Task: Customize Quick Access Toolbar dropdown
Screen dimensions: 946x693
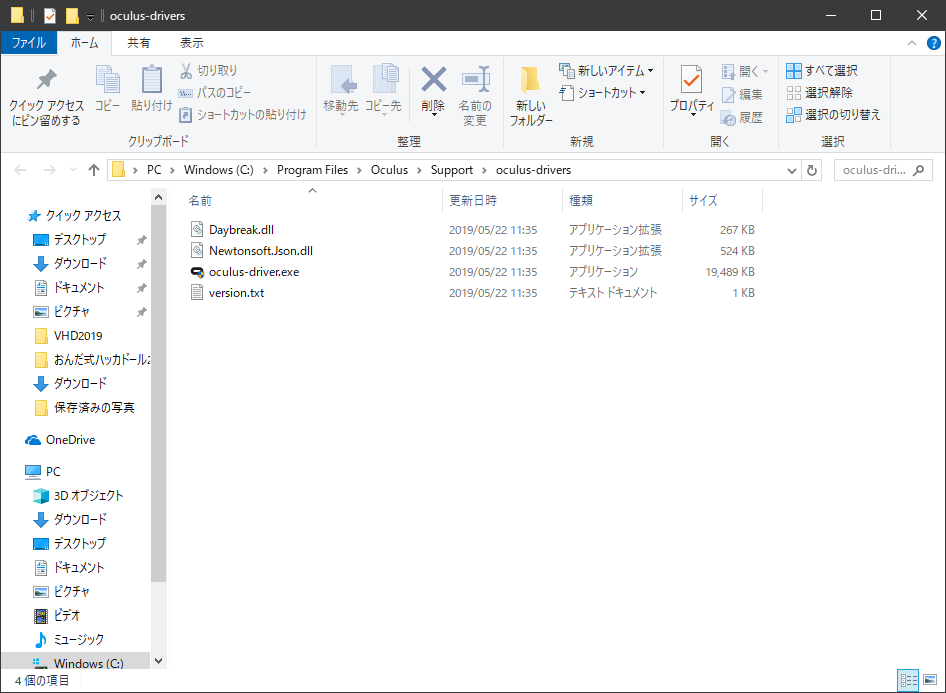Action: (90, 17)
